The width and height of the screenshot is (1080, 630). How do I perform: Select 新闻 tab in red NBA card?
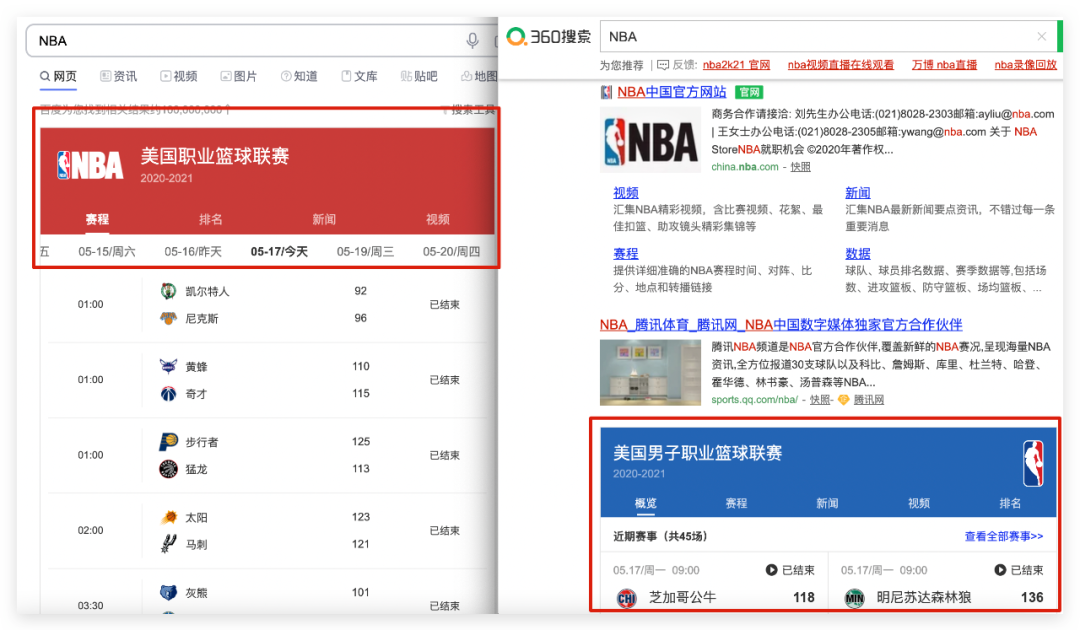click(x=324, y=220)
